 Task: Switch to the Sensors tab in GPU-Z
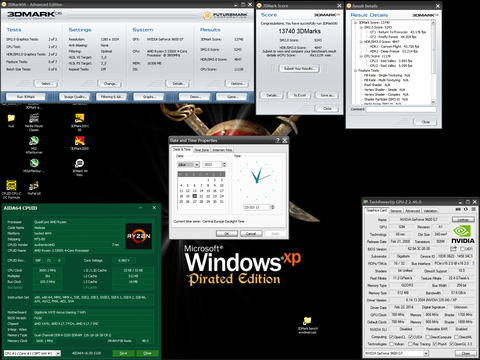tap(396, 211)
